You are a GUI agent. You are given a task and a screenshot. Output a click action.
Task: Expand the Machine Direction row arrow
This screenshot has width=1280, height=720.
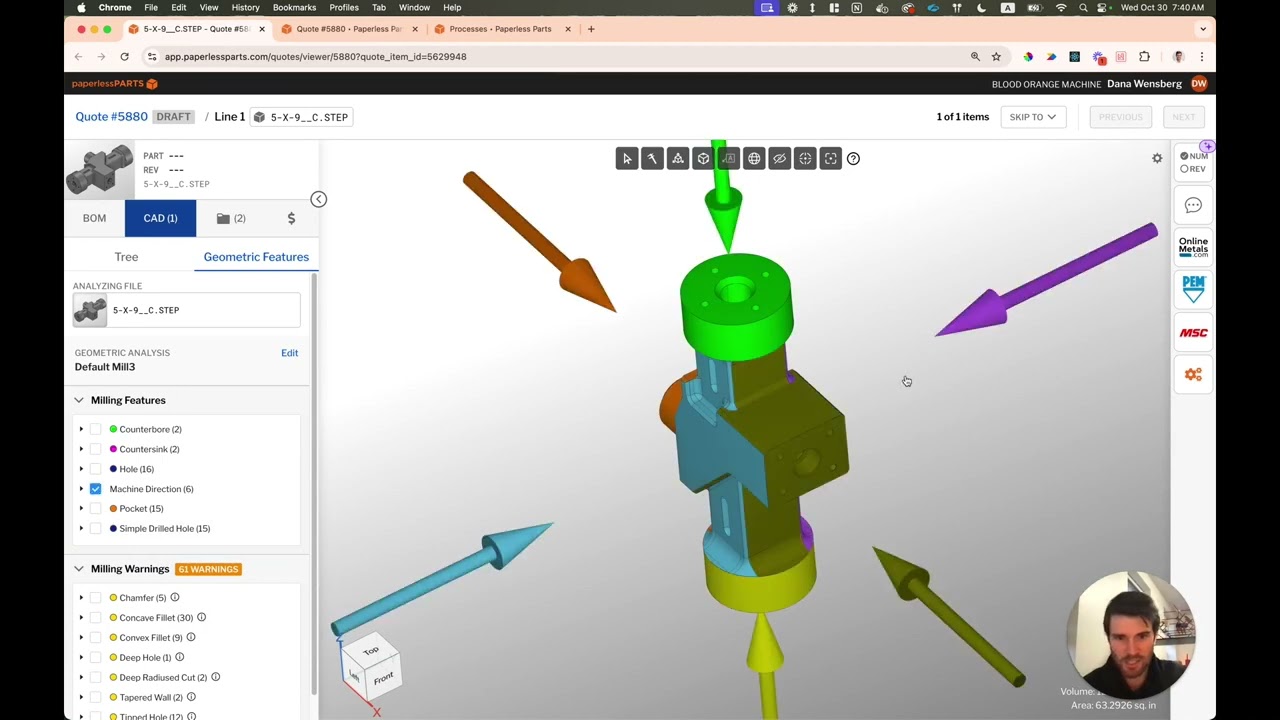[x=81, y=489]
